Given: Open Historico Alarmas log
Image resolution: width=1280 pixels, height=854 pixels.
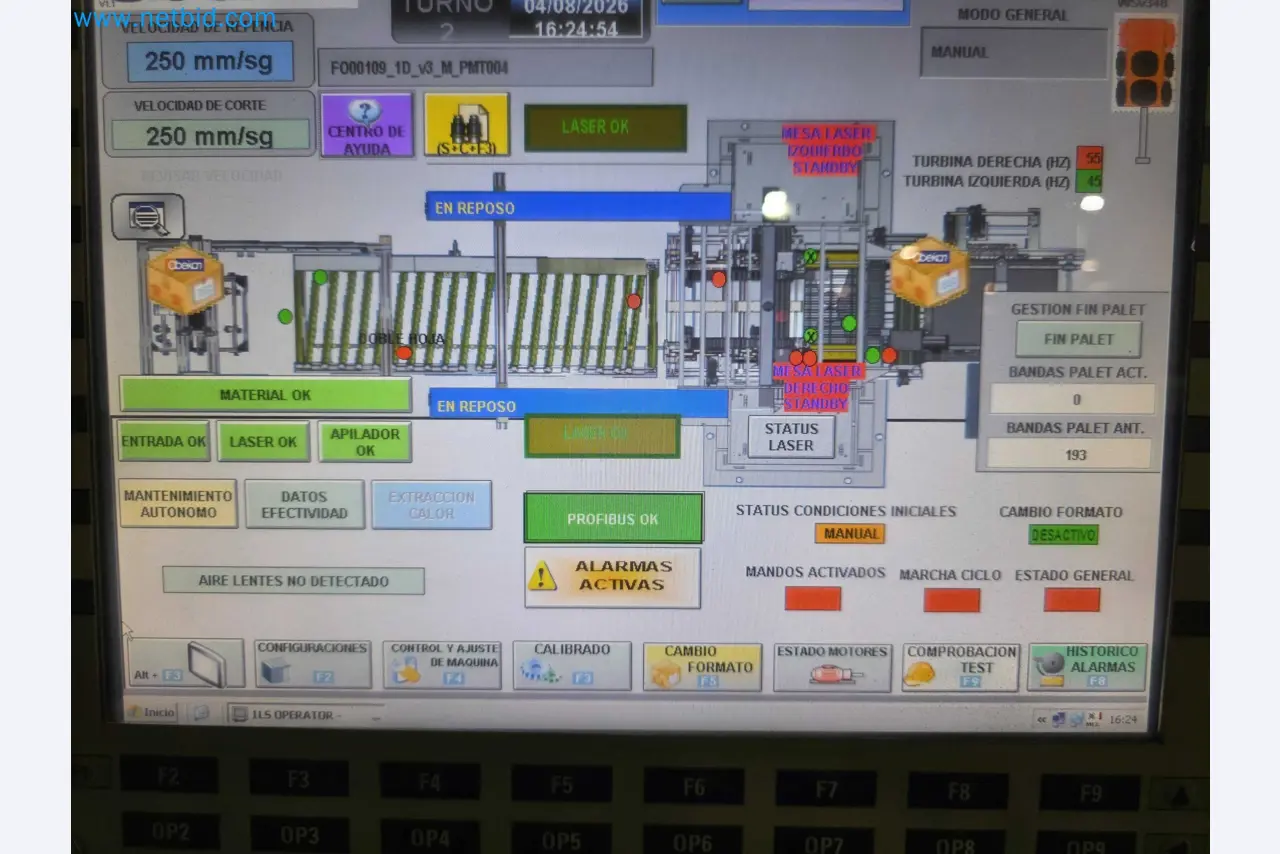Looking at the screenshot, I should pyautogui.click(x=1087, y=667).
